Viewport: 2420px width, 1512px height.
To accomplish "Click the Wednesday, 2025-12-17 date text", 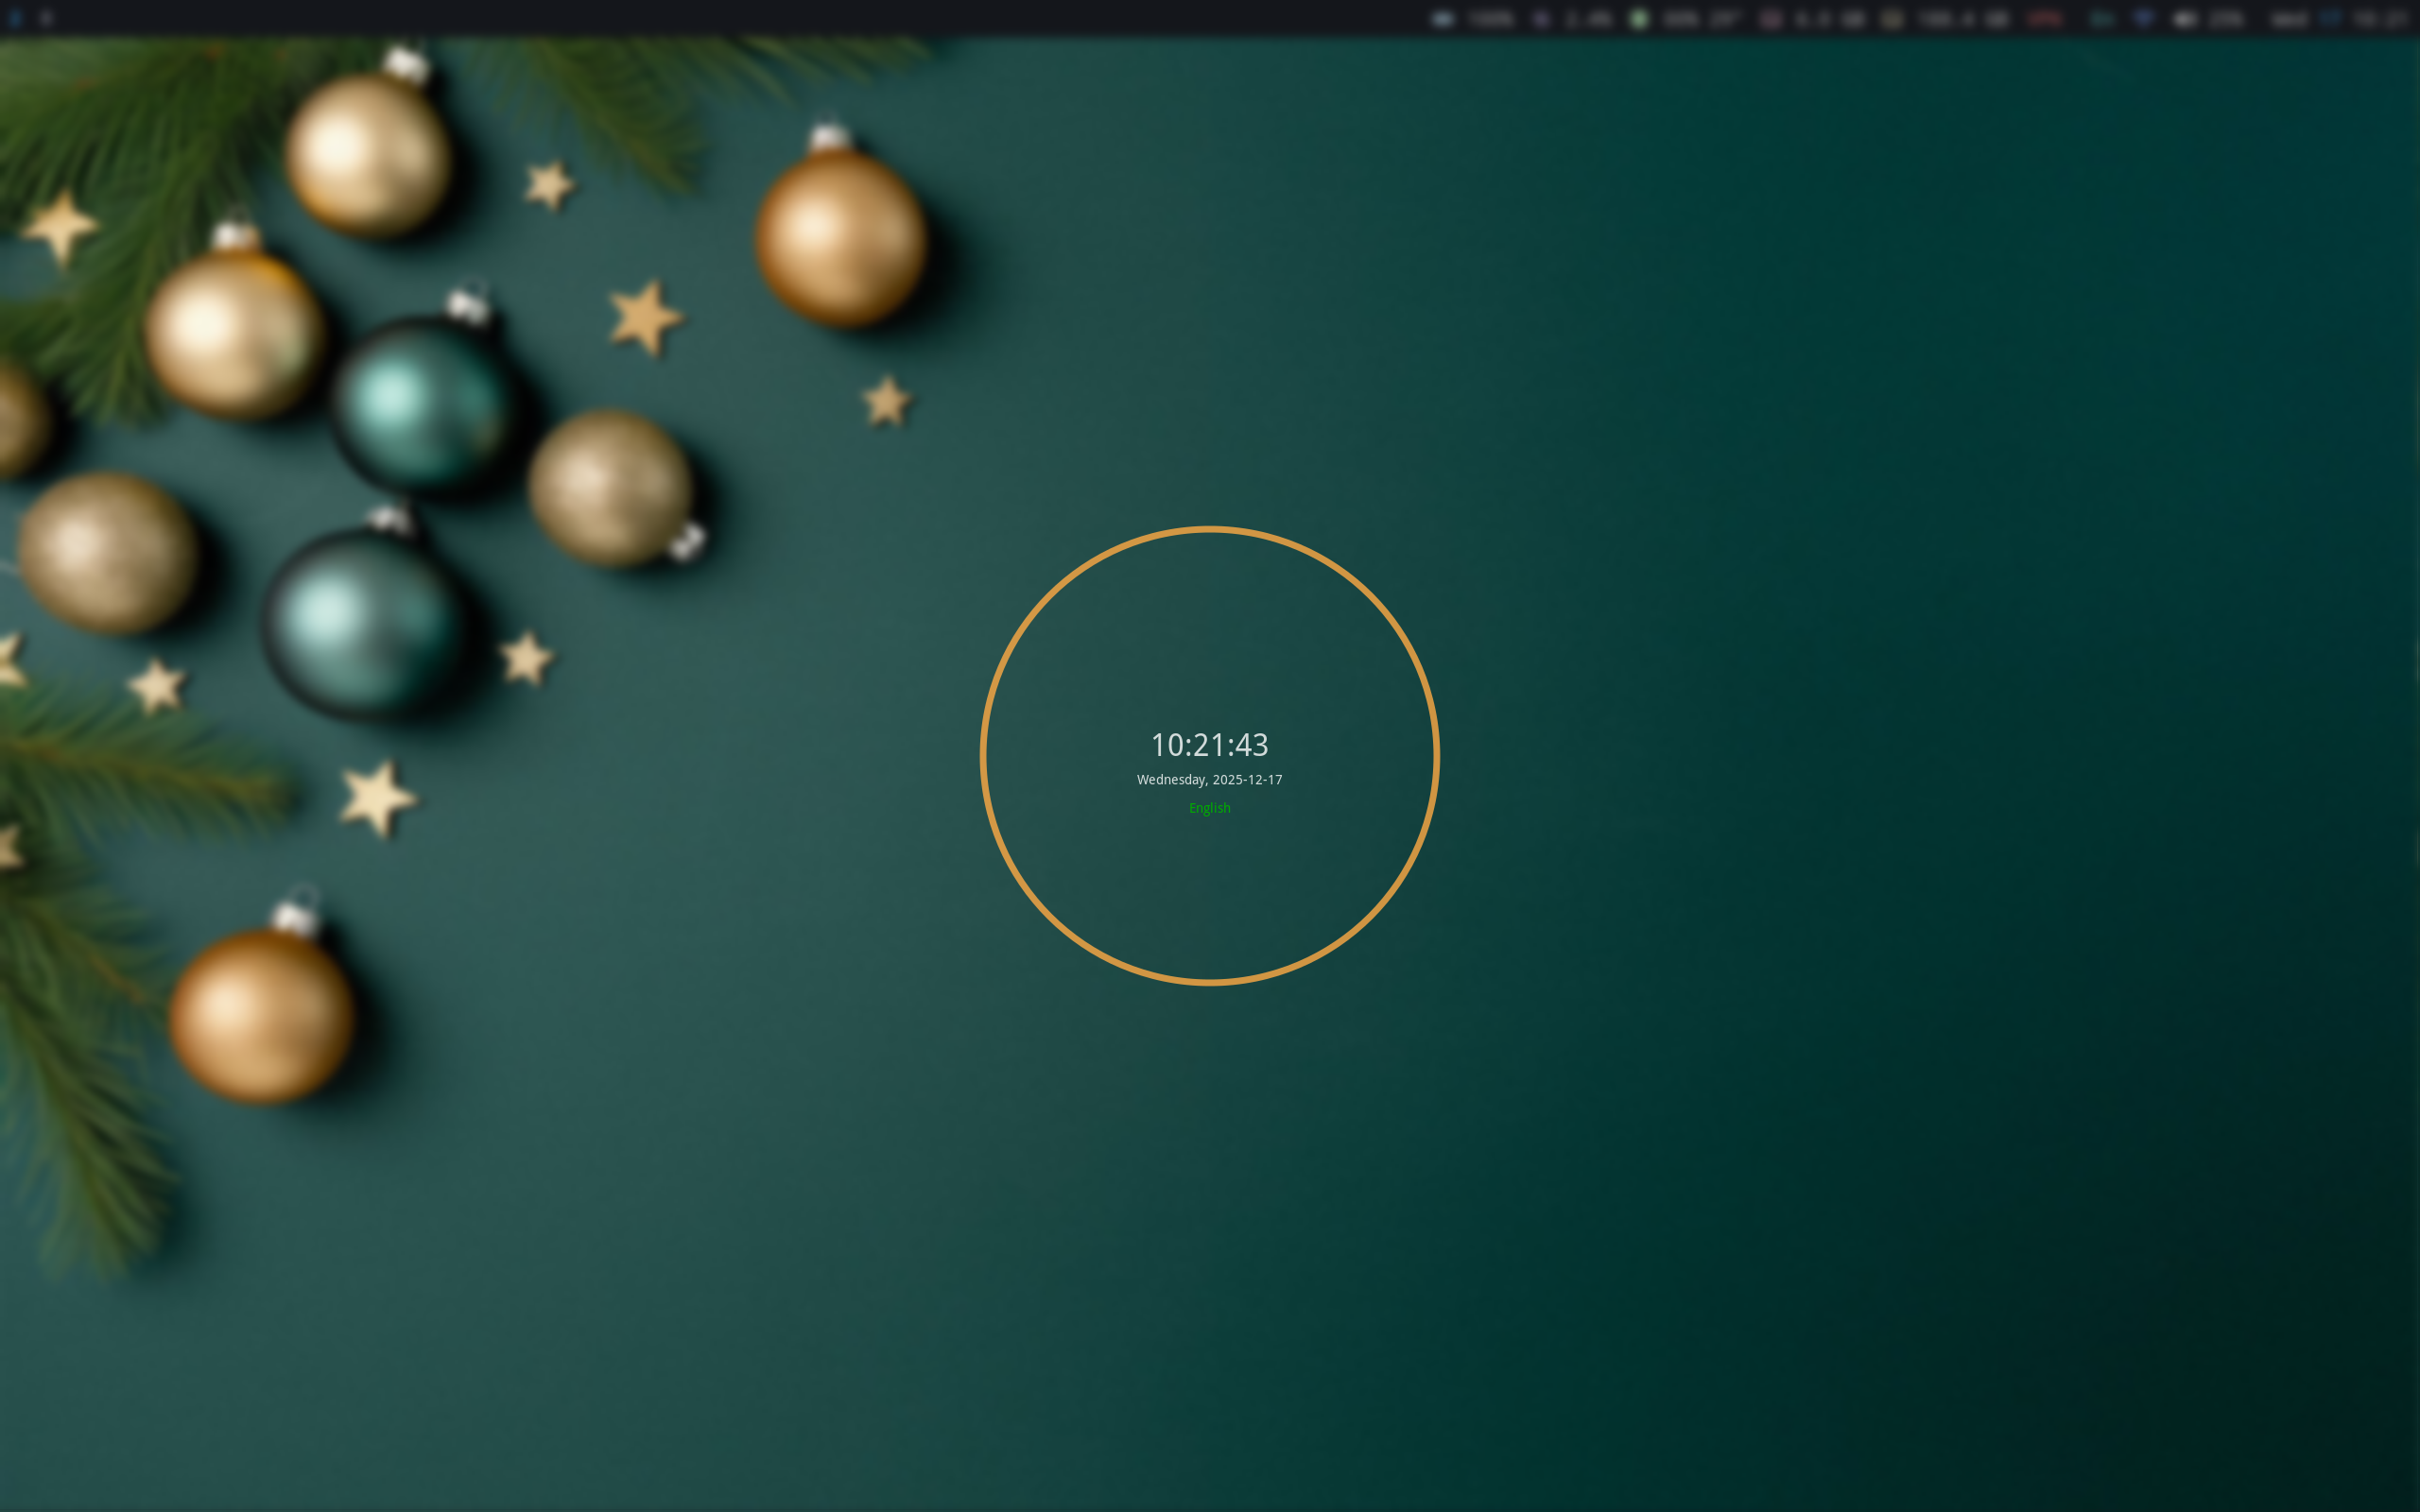I will pos(1209,780).
